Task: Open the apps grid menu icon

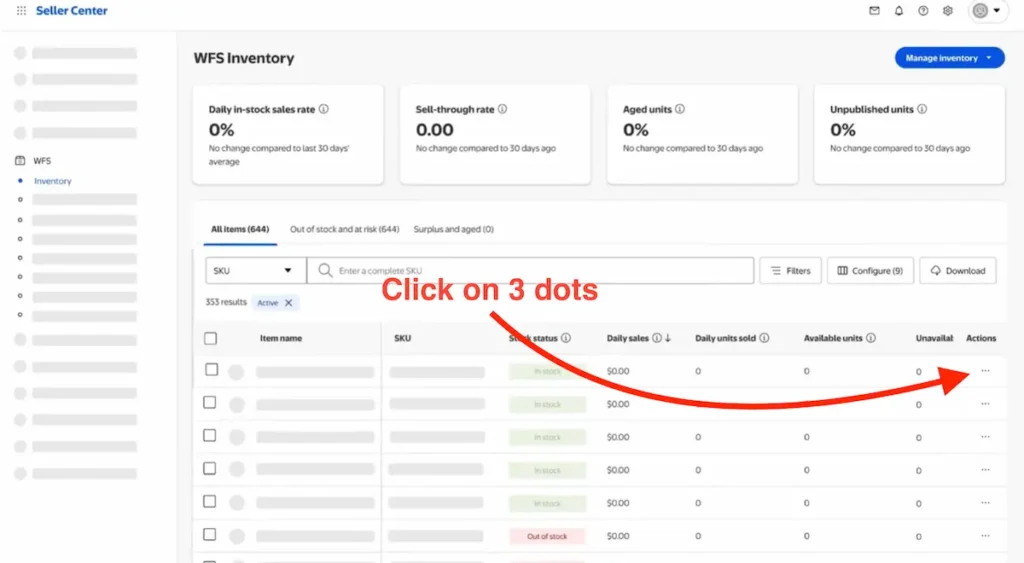Action: (x=22, y=10)
